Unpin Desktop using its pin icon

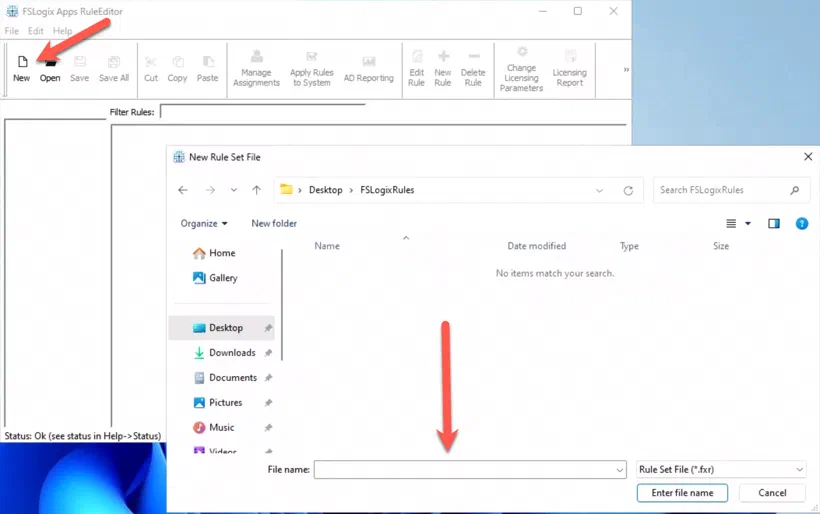[x=268, y=328]
